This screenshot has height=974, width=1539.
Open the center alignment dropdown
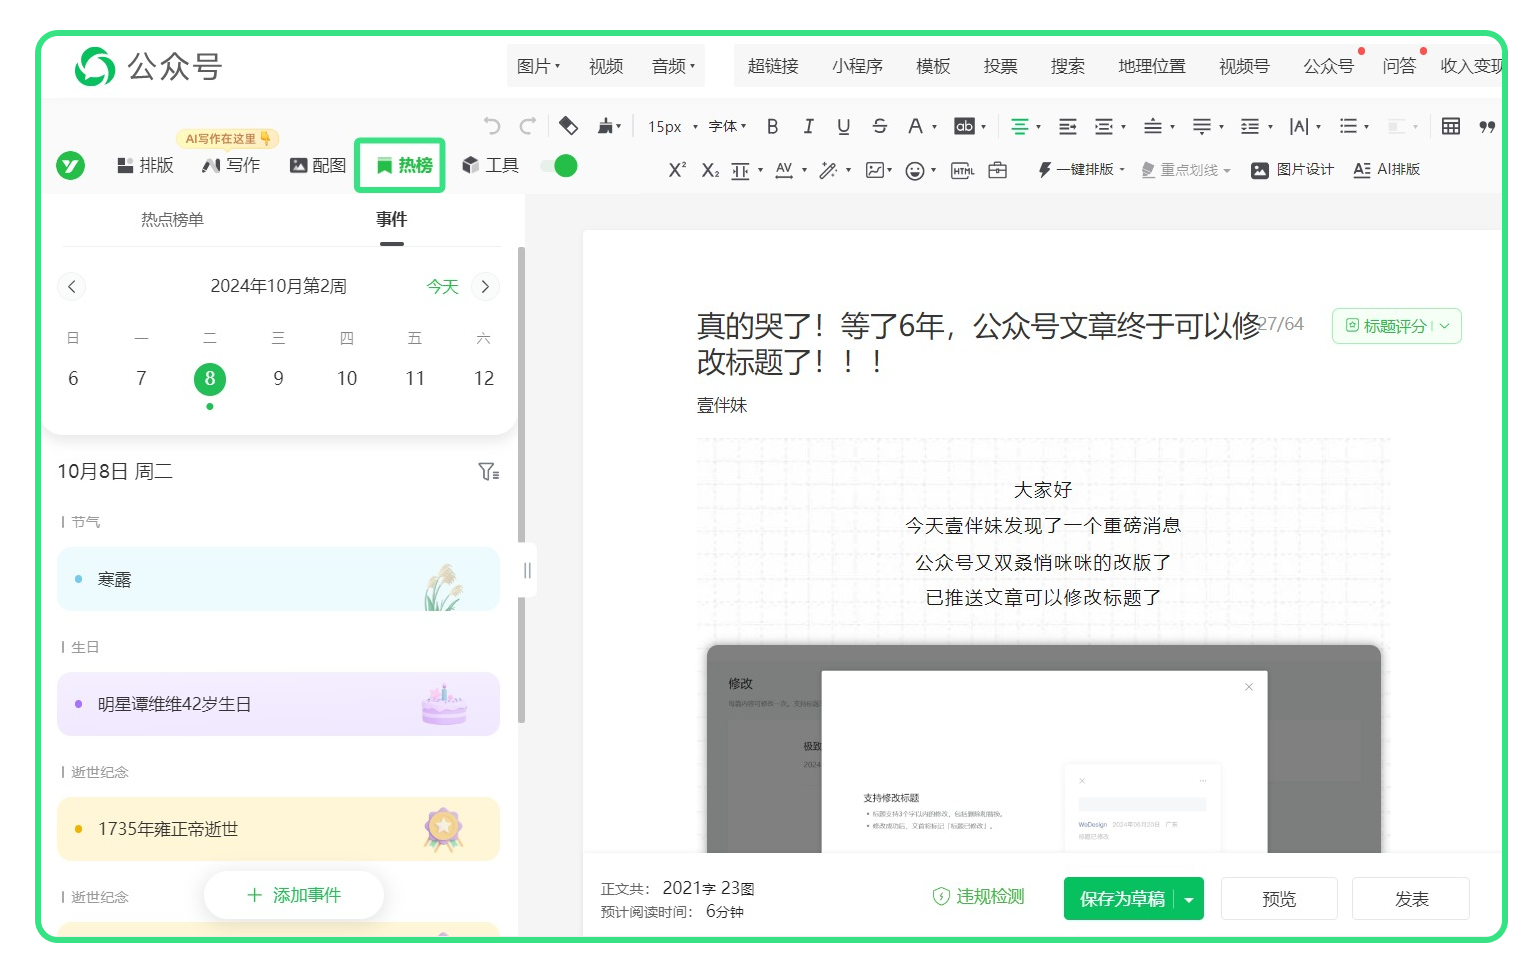[1038, 127]
